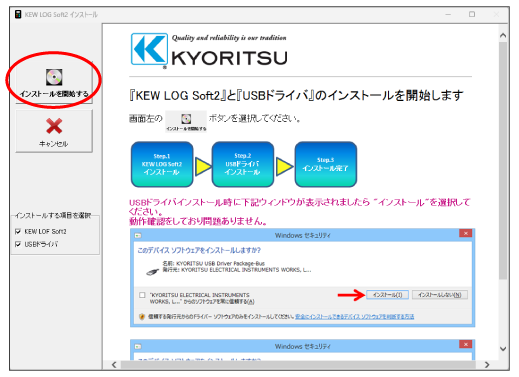This screenshot has width=519, height=377.
Task: Click the install disc icon button
Action: [54, 77]
